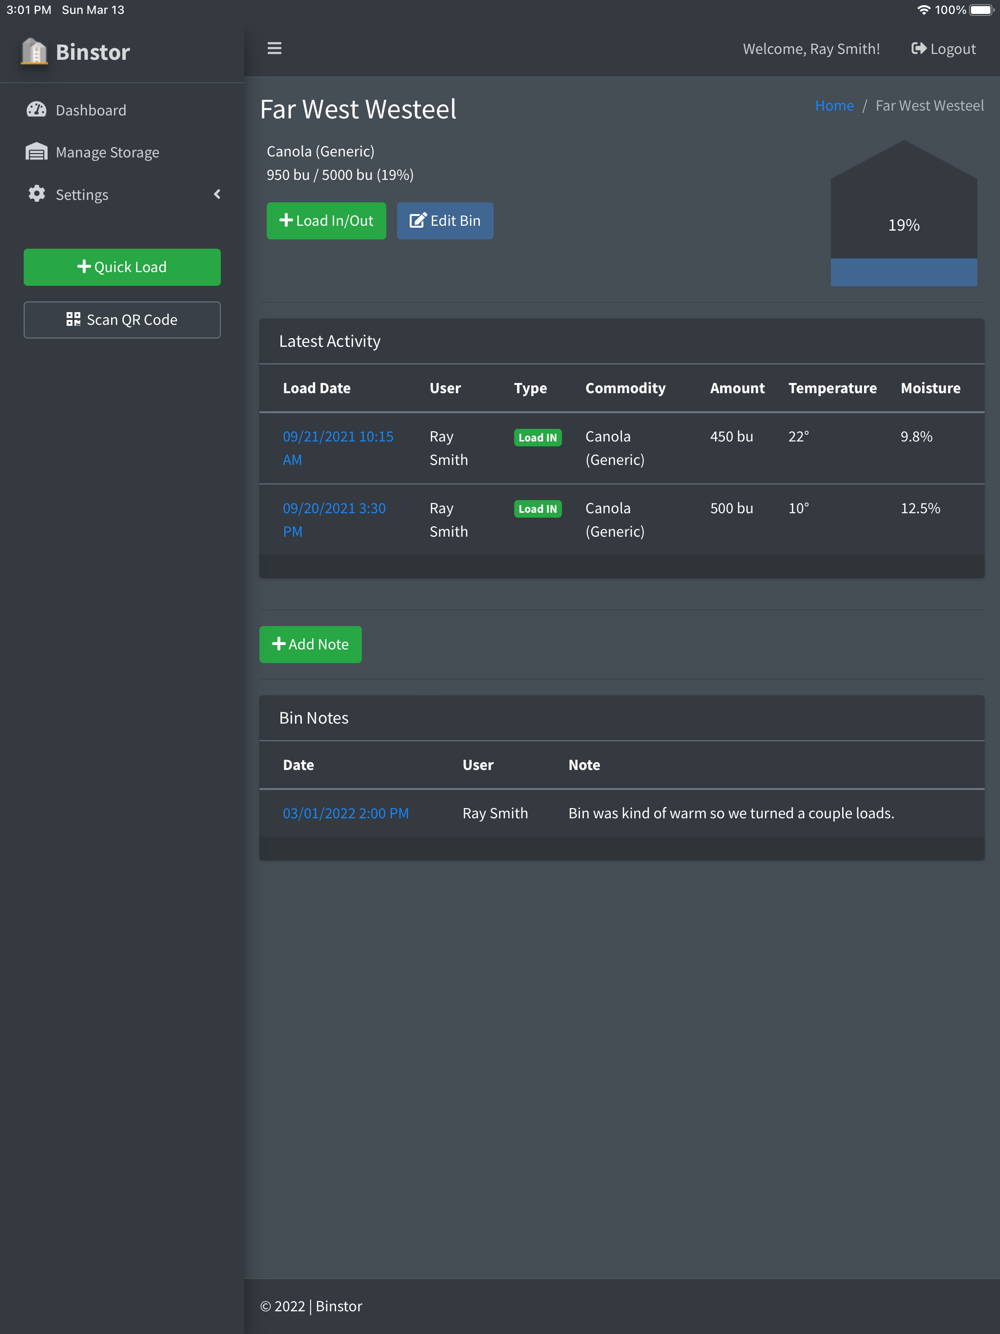The width and height of the screenshot is (1000, 1334).
Task: Click the bin fill level graphic
Action: (903, 214)
